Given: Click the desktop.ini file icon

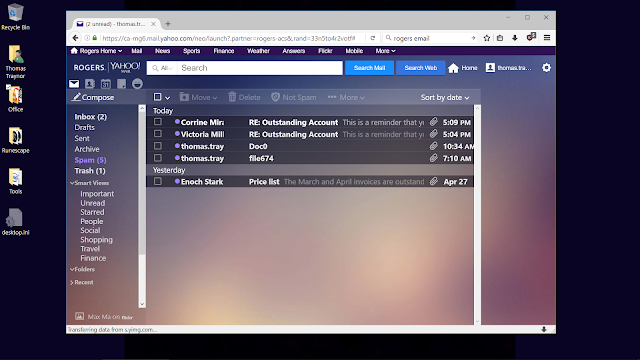Looking at the screenshot, I should pos(16,222).
